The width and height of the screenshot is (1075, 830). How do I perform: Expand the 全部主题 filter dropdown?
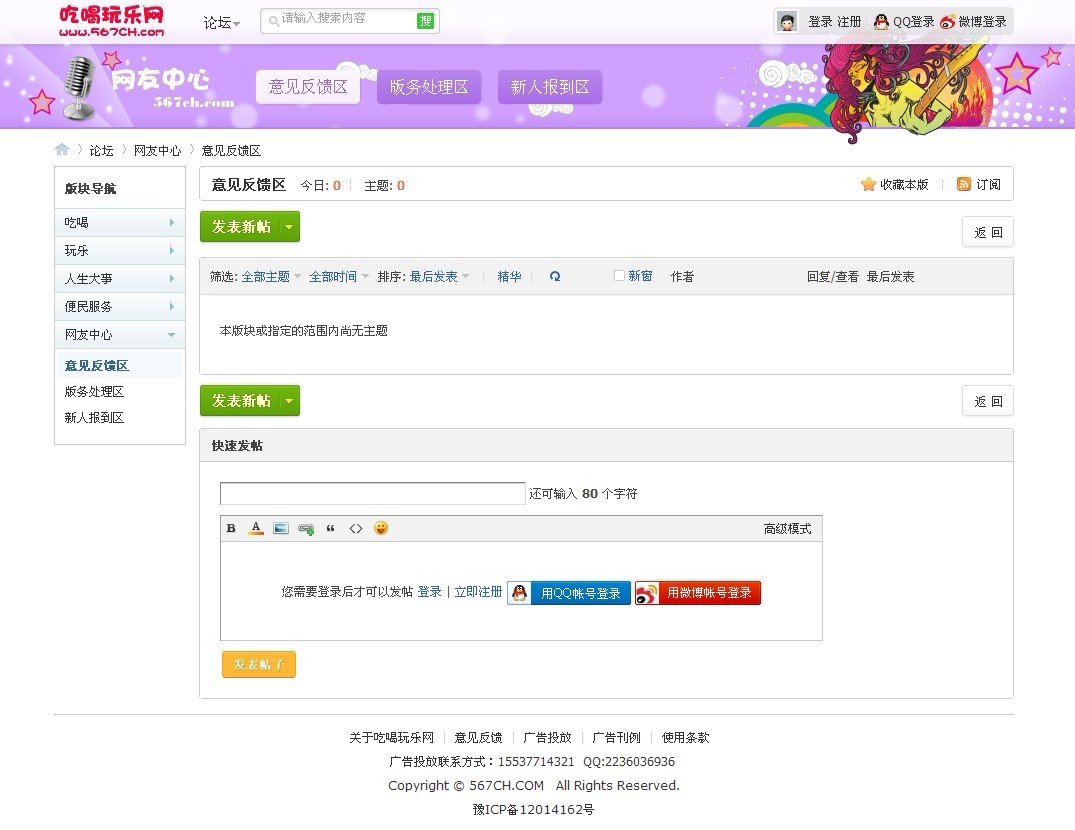tap(268, 276)
